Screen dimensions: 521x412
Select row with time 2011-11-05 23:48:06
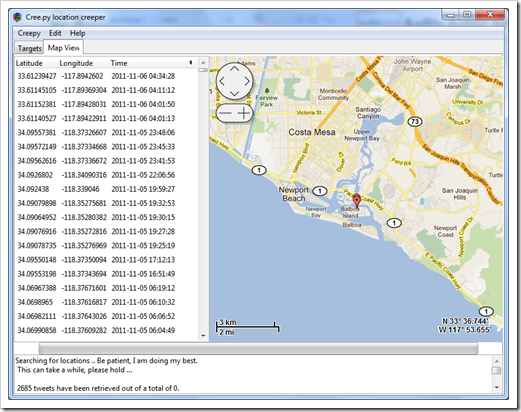[x=106, y=133]
